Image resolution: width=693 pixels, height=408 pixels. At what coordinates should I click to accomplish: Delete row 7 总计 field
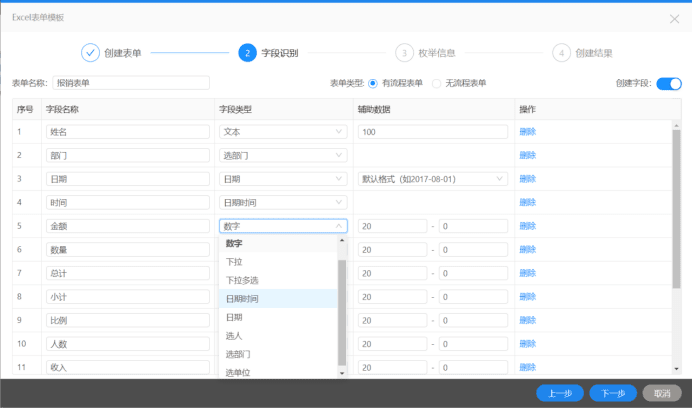click(x=527, y=273)
